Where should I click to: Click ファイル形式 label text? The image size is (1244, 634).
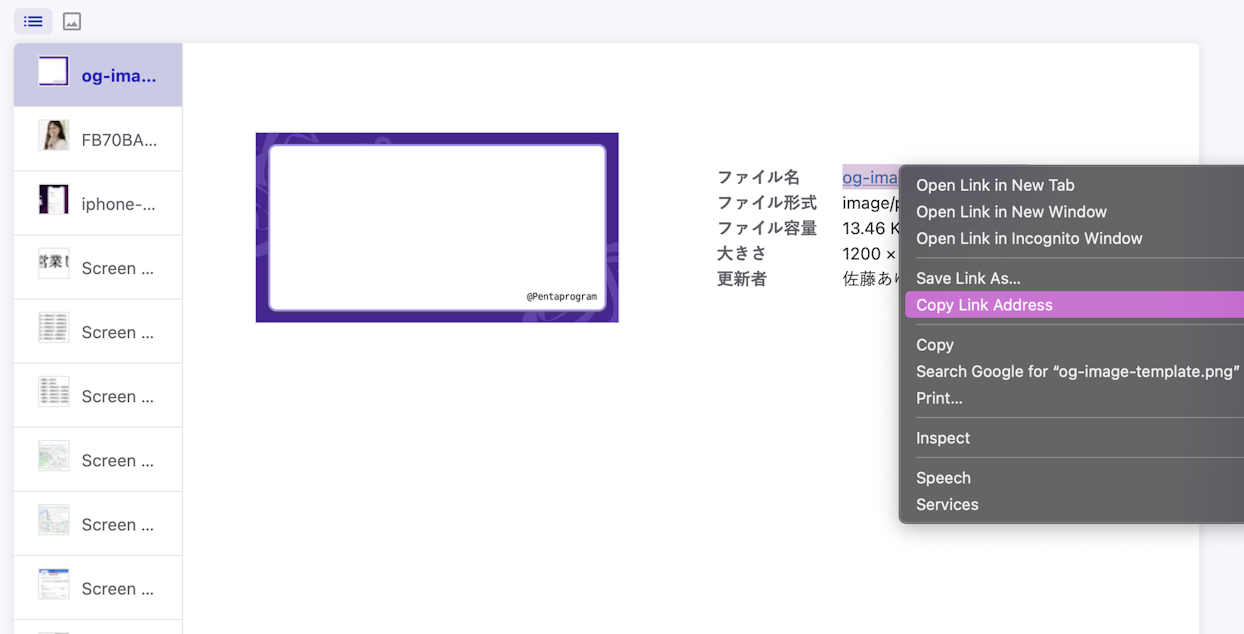767,203
